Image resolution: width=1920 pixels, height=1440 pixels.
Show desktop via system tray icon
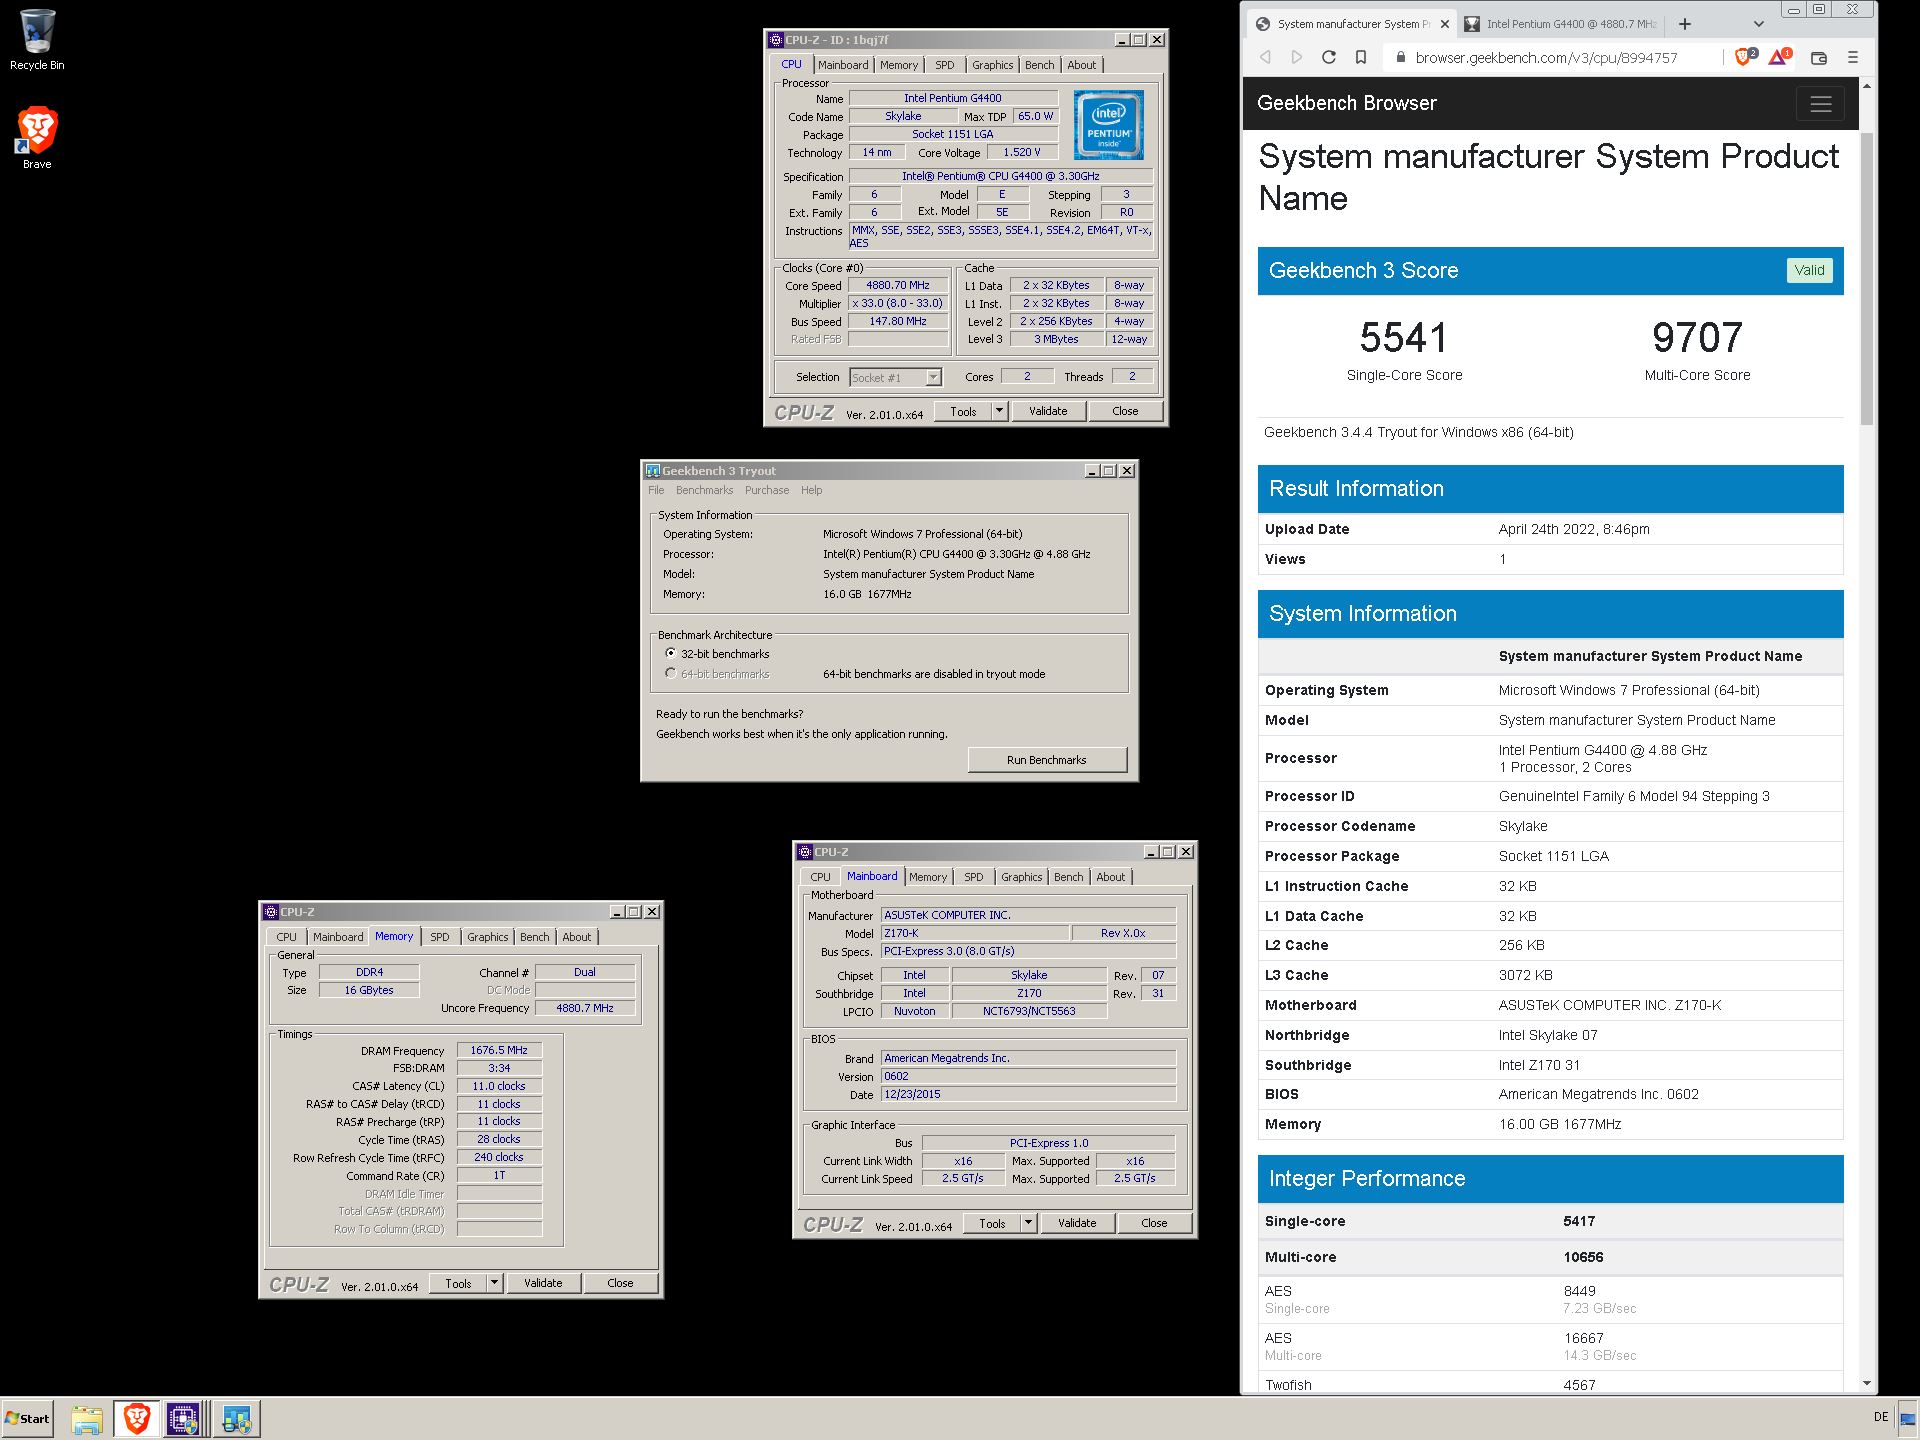coord(1908,1418)
